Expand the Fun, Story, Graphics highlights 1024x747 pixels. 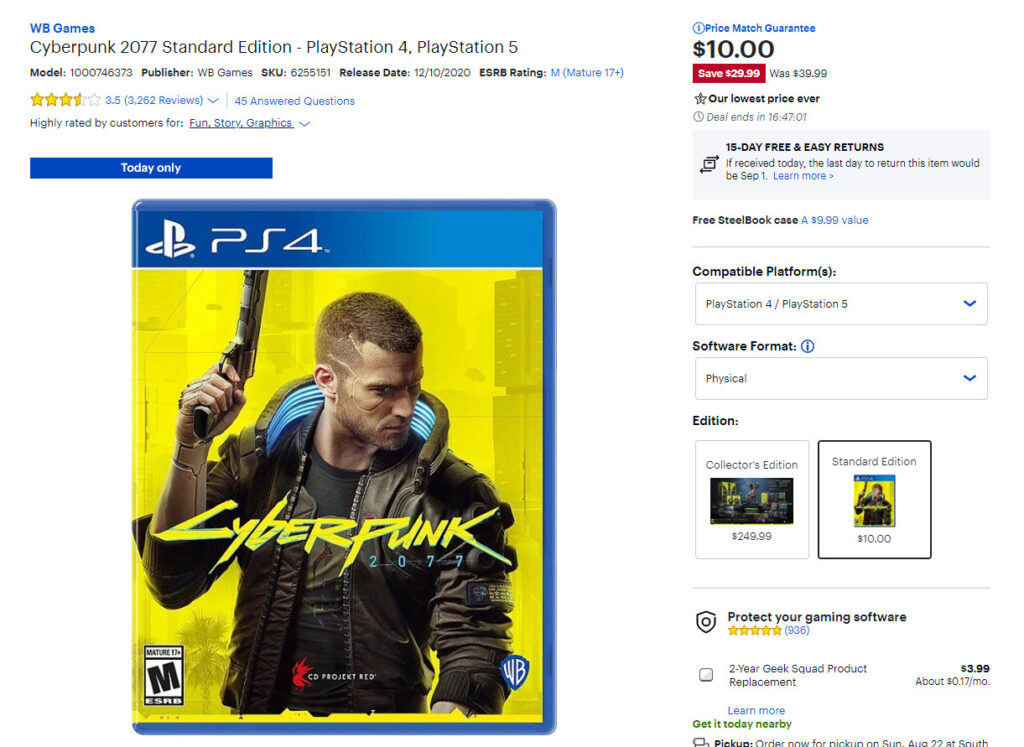(x=304, y=123)
